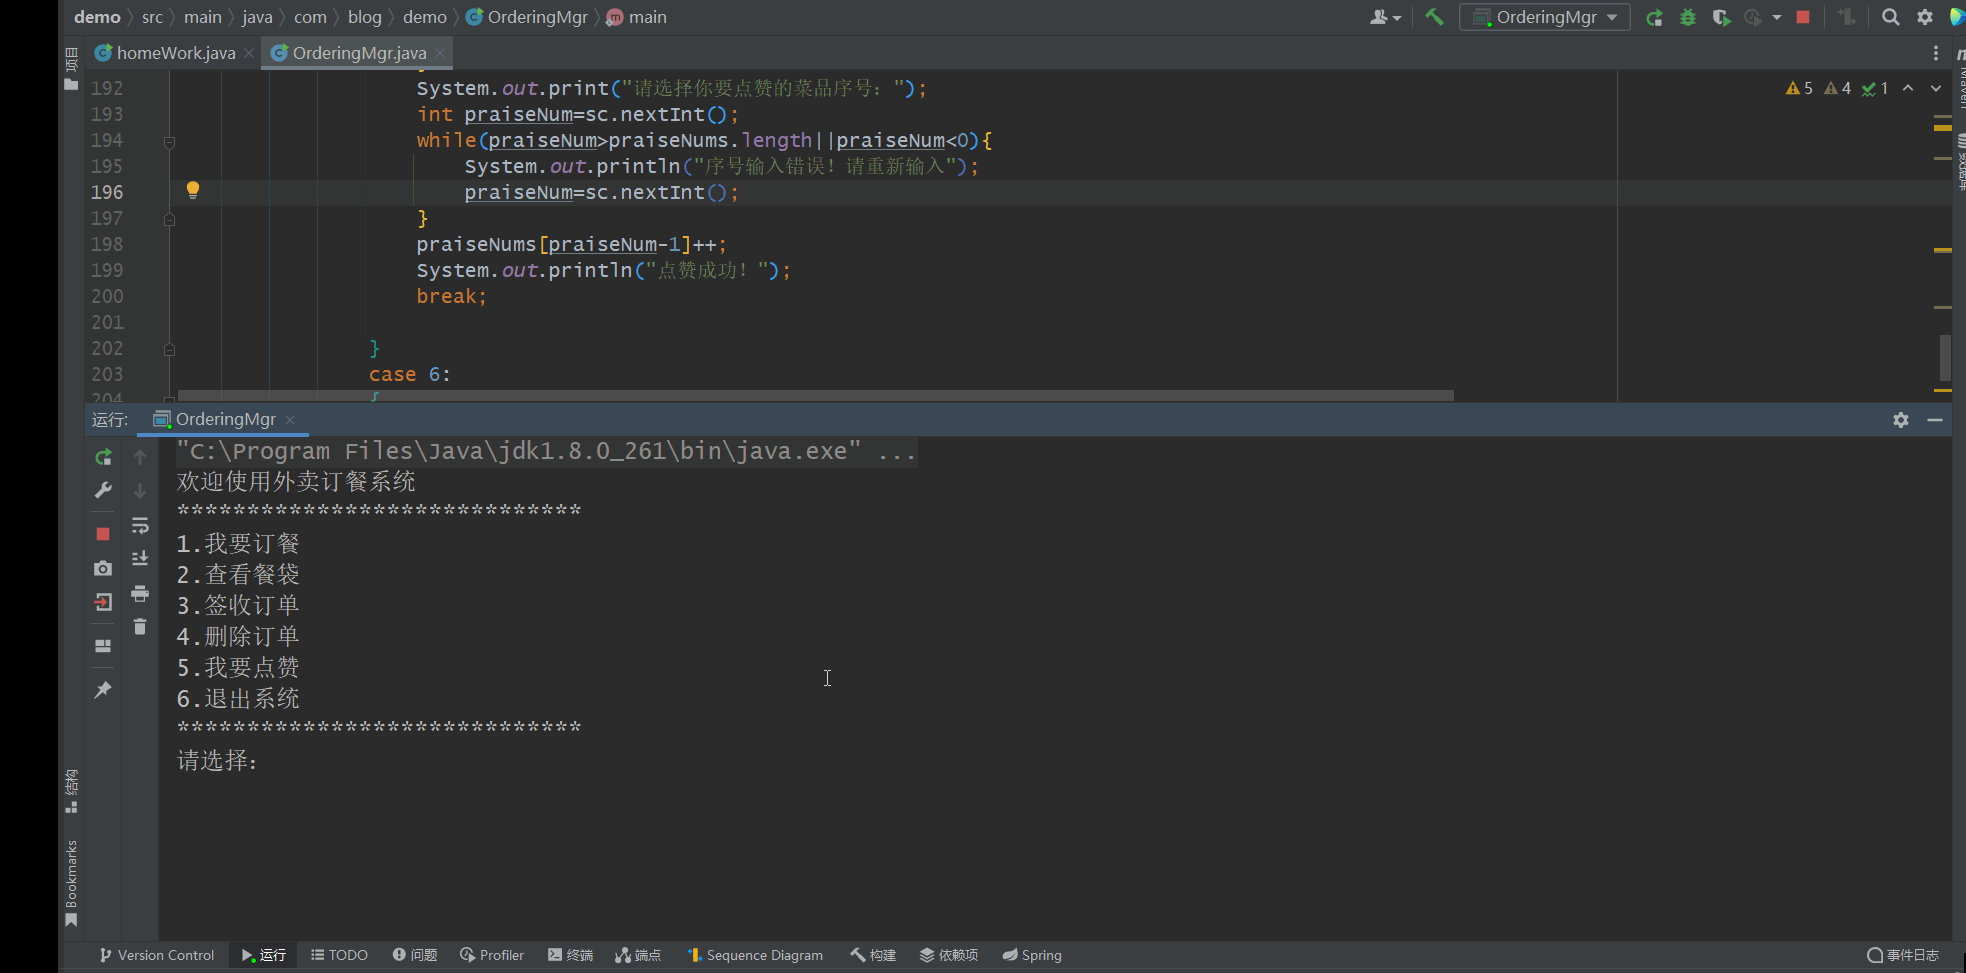Open editor tabs more-options menu
Viewport: 1966px width, 973px height.
[1936, 53]
